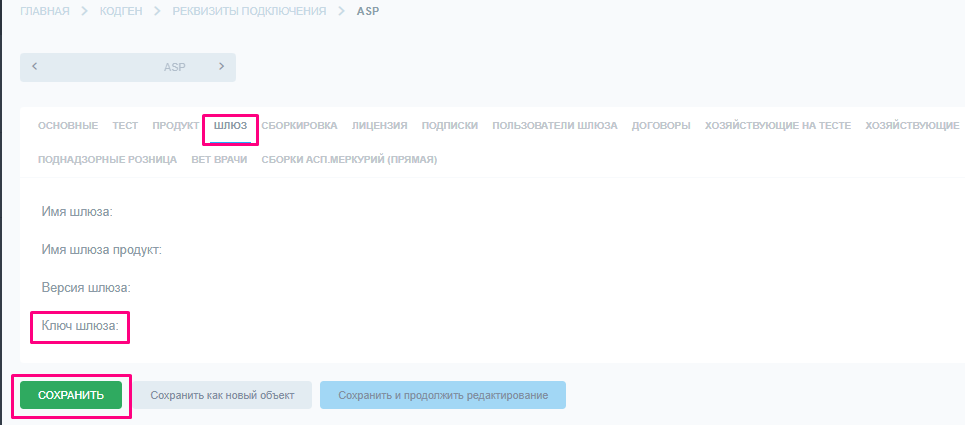Open ХОЗЯЙСТВУЮЩИЕ НА ТЕСТЕ tab
This screenshot has height=425, width=965.
click(778, 125)
